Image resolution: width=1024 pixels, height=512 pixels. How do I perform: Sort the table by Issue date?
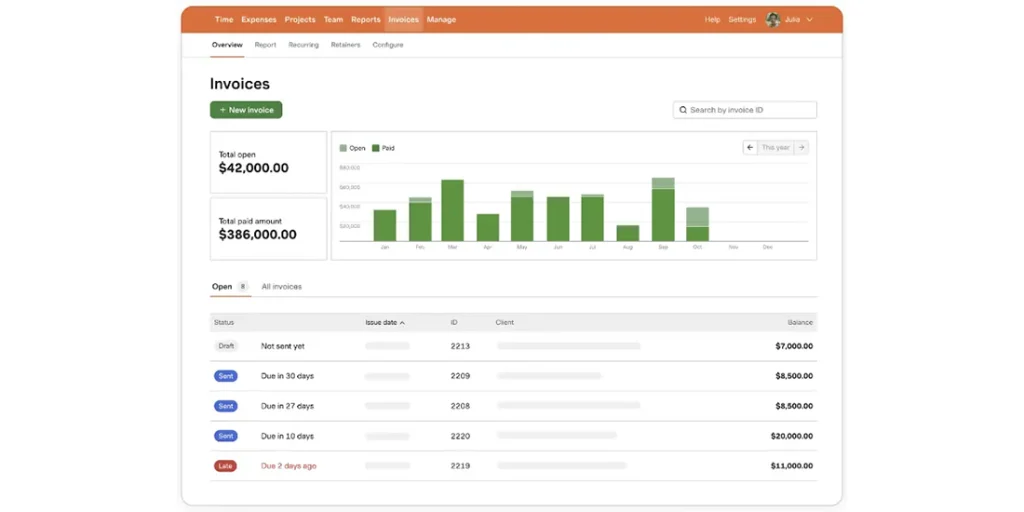[x=385, y=323]
